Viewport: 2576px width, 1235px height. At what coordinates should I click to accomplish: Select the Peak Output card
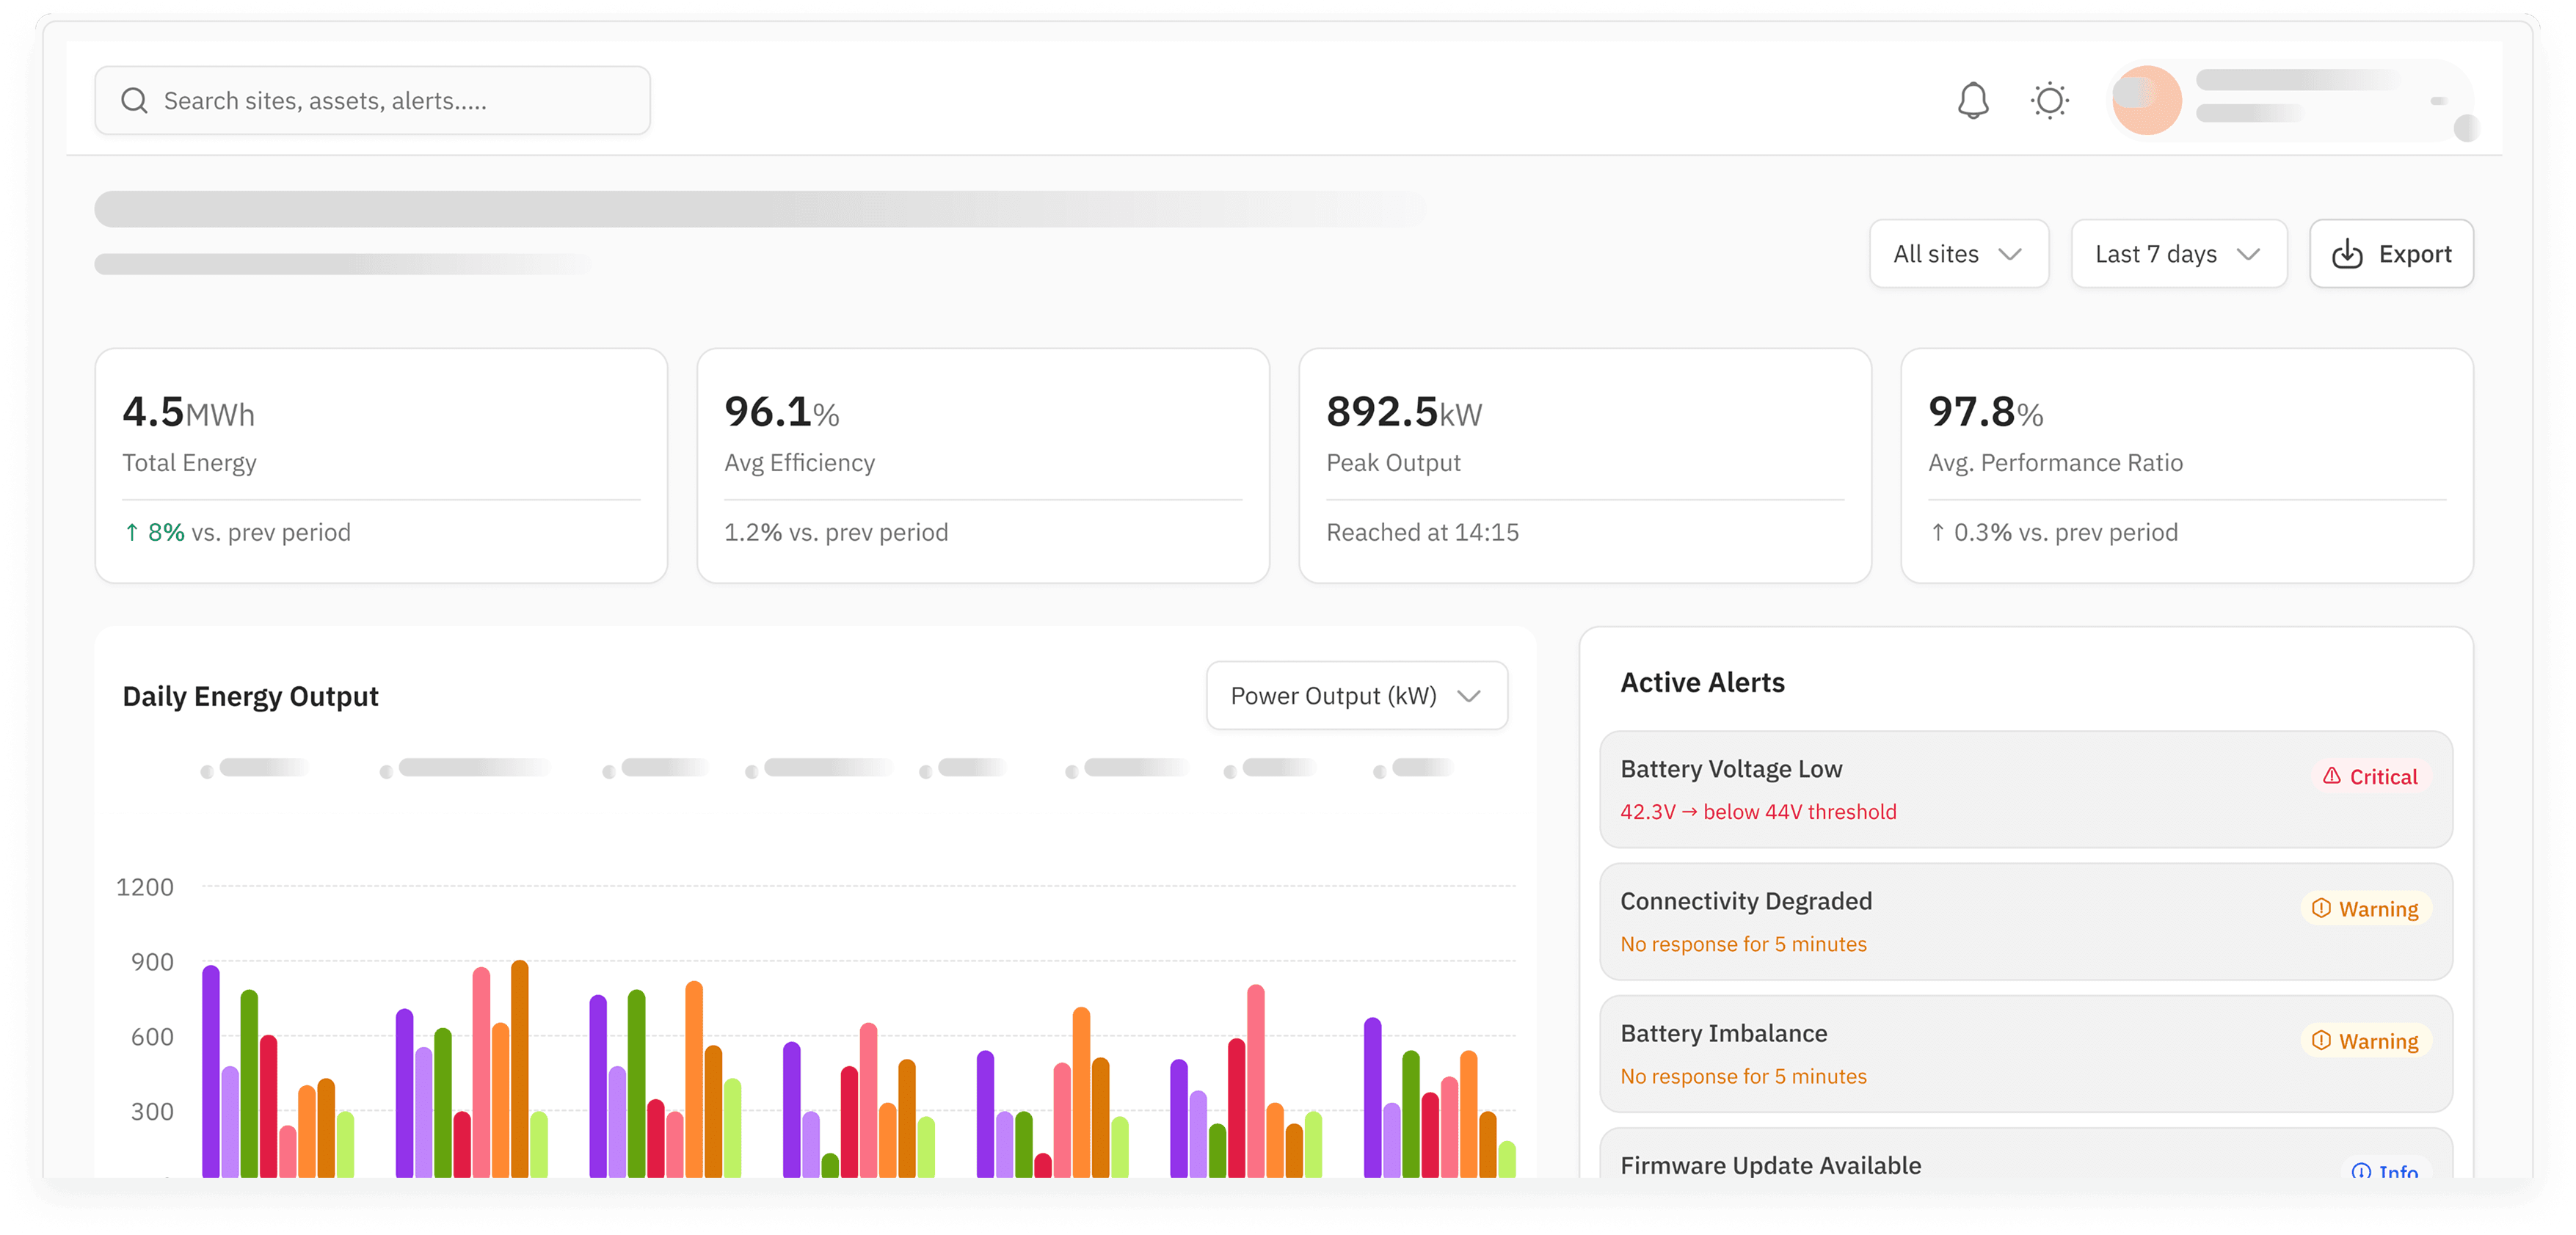point(1584,465)
